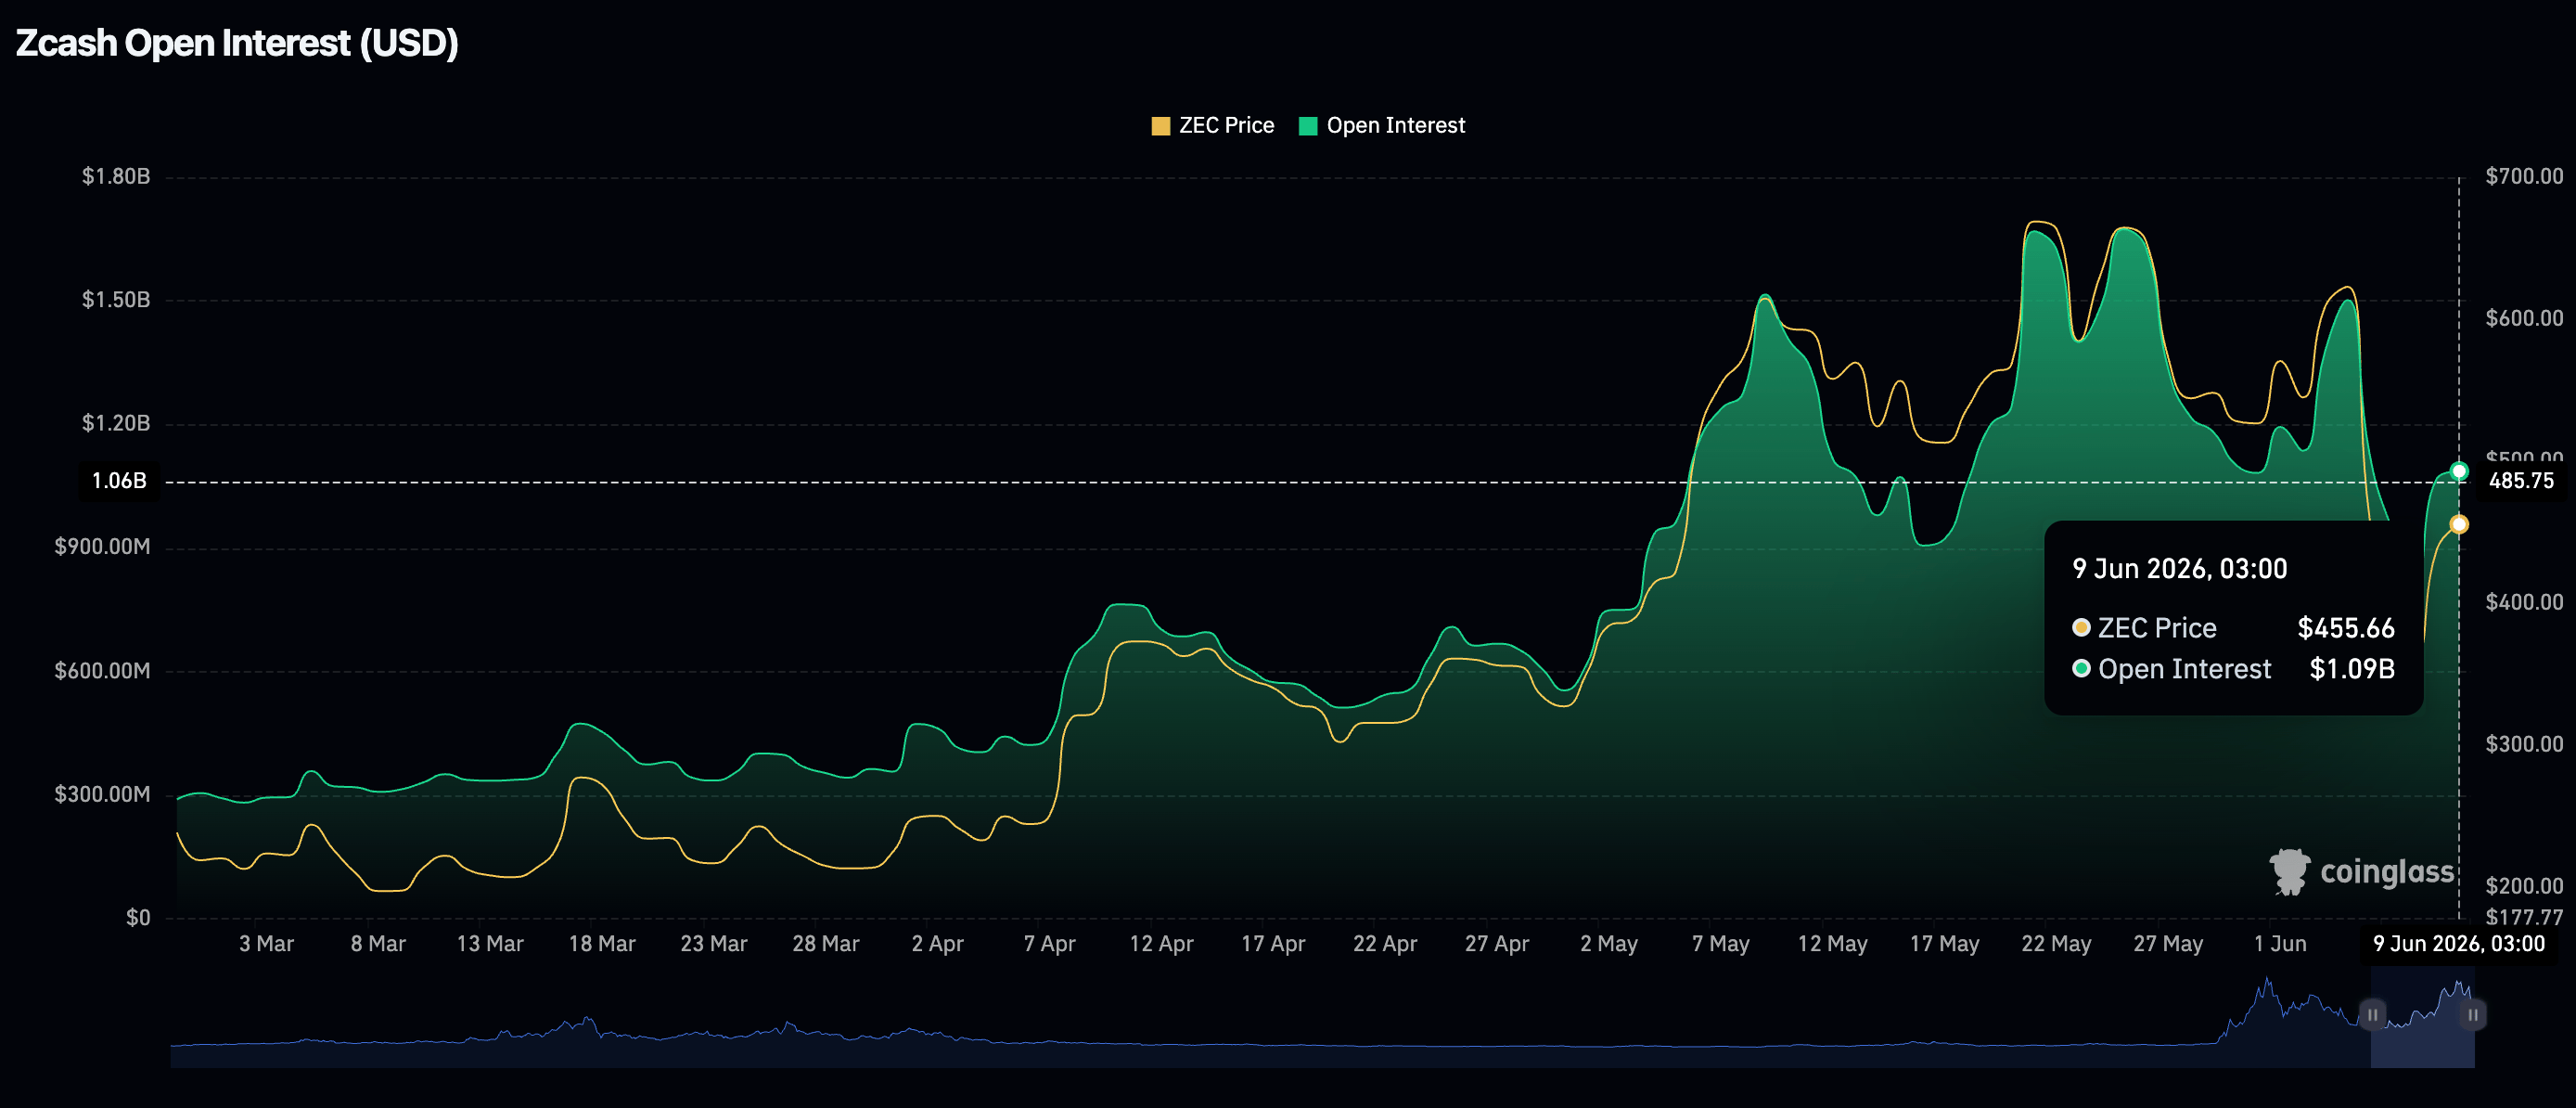Click the 23 Mar date label
Screen dimensions: 2576x1108
coord(714,944)
